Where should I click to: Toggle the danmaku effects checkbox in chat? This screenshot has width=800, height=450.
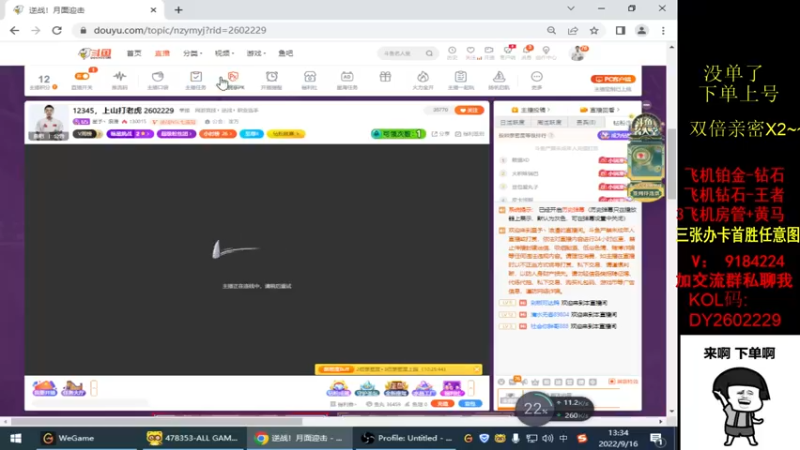coord(623,382)
